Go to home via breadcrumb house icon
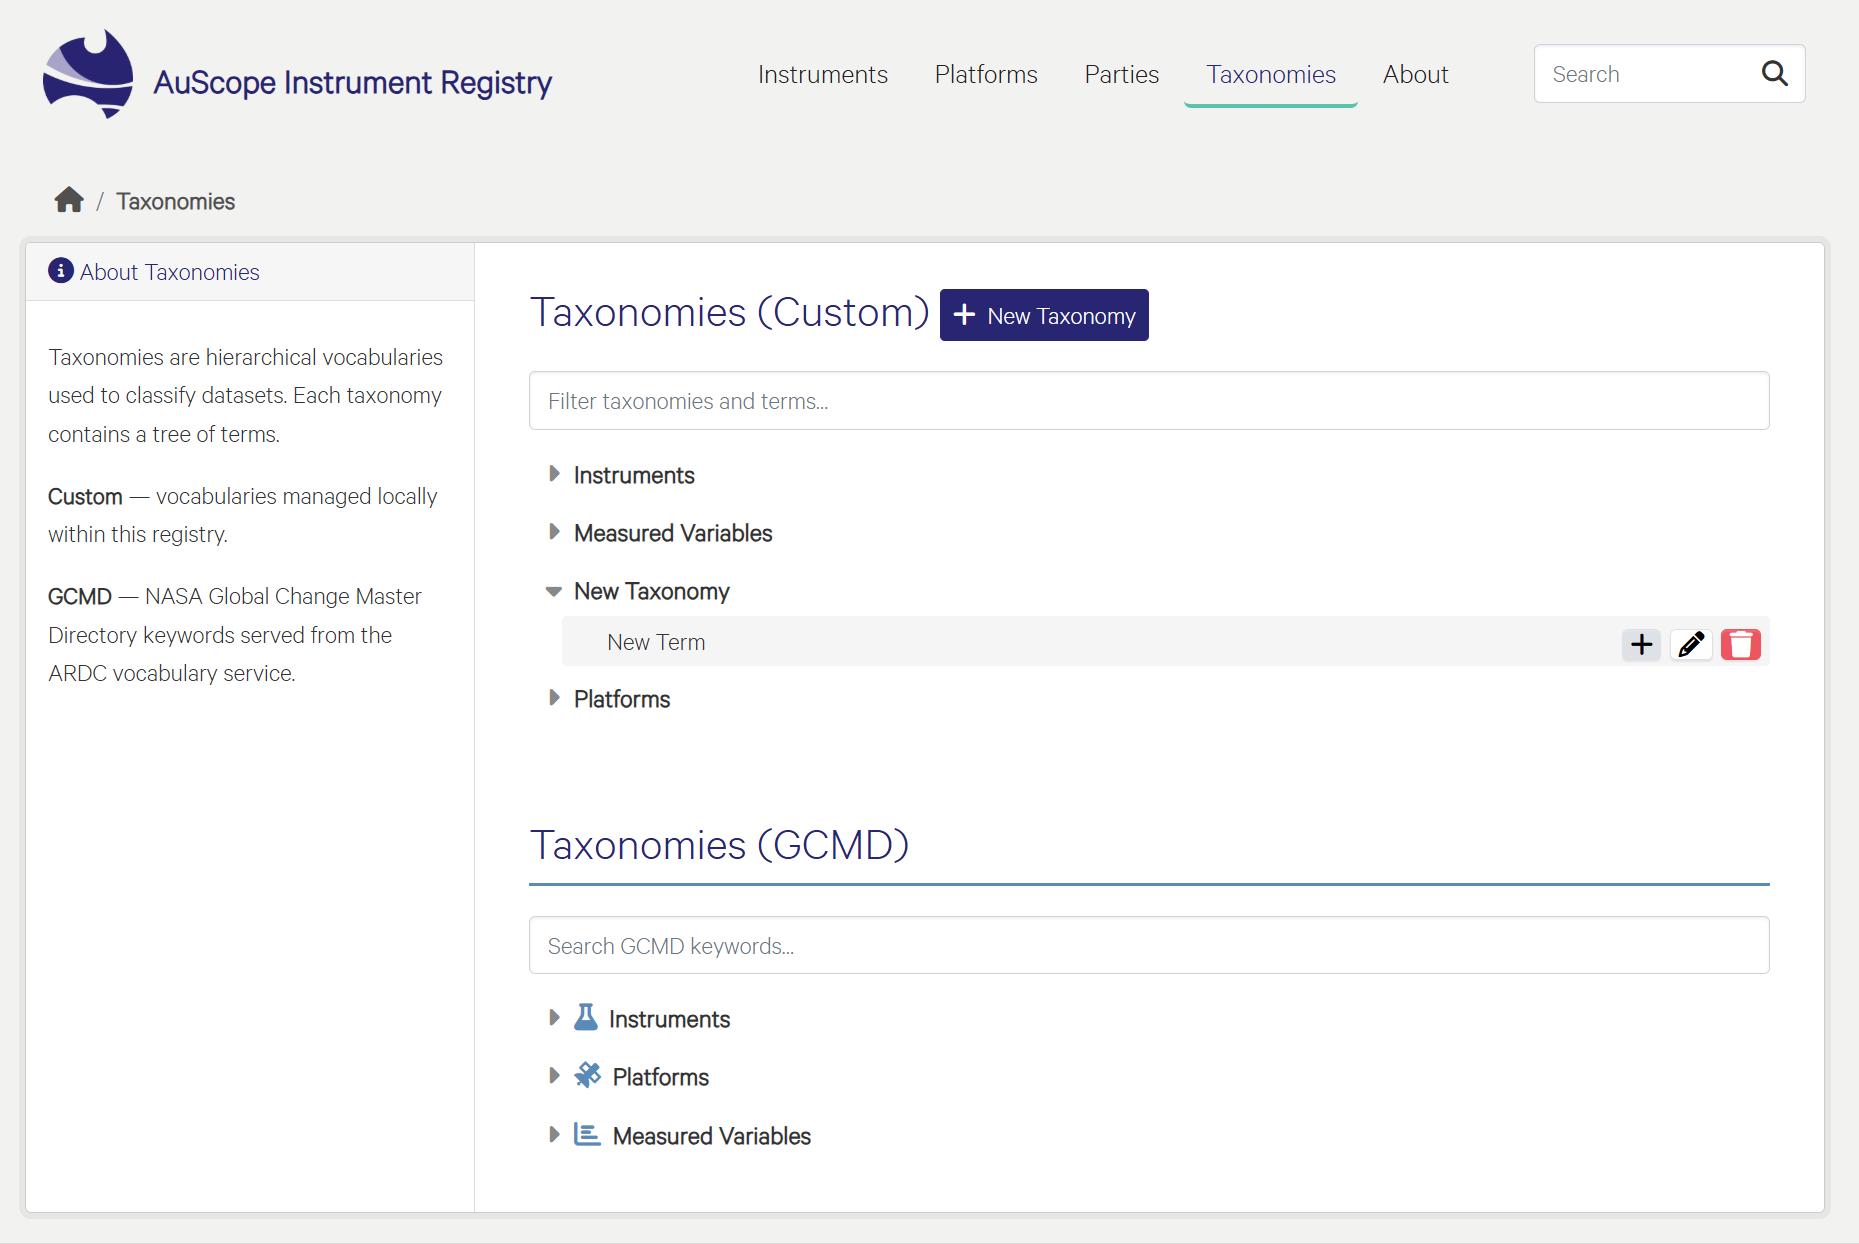The image size is (1859, 1244). 69,200
